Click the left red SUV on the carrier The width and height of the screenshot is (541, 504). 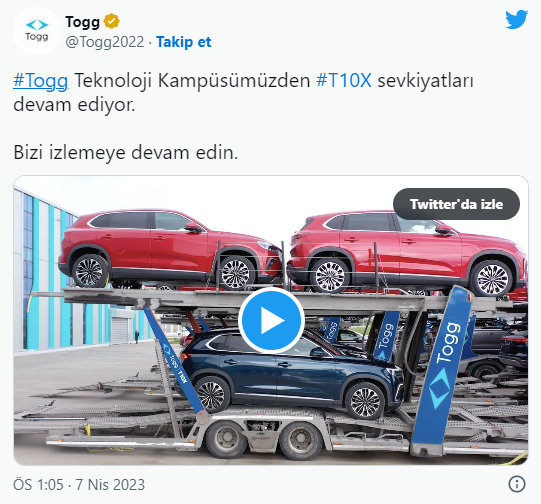coord(170,248)
